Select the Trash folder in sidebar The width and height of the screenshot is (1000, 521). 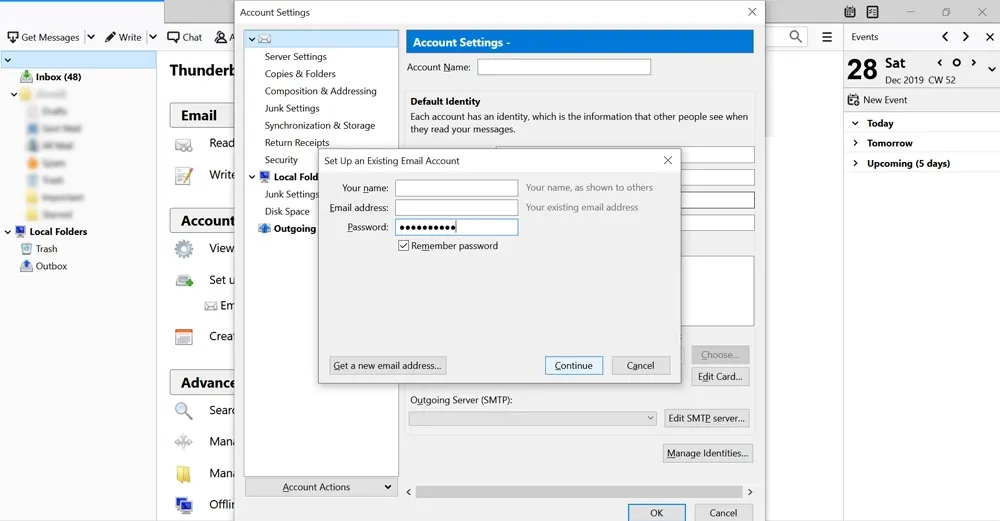coord(46,249)
